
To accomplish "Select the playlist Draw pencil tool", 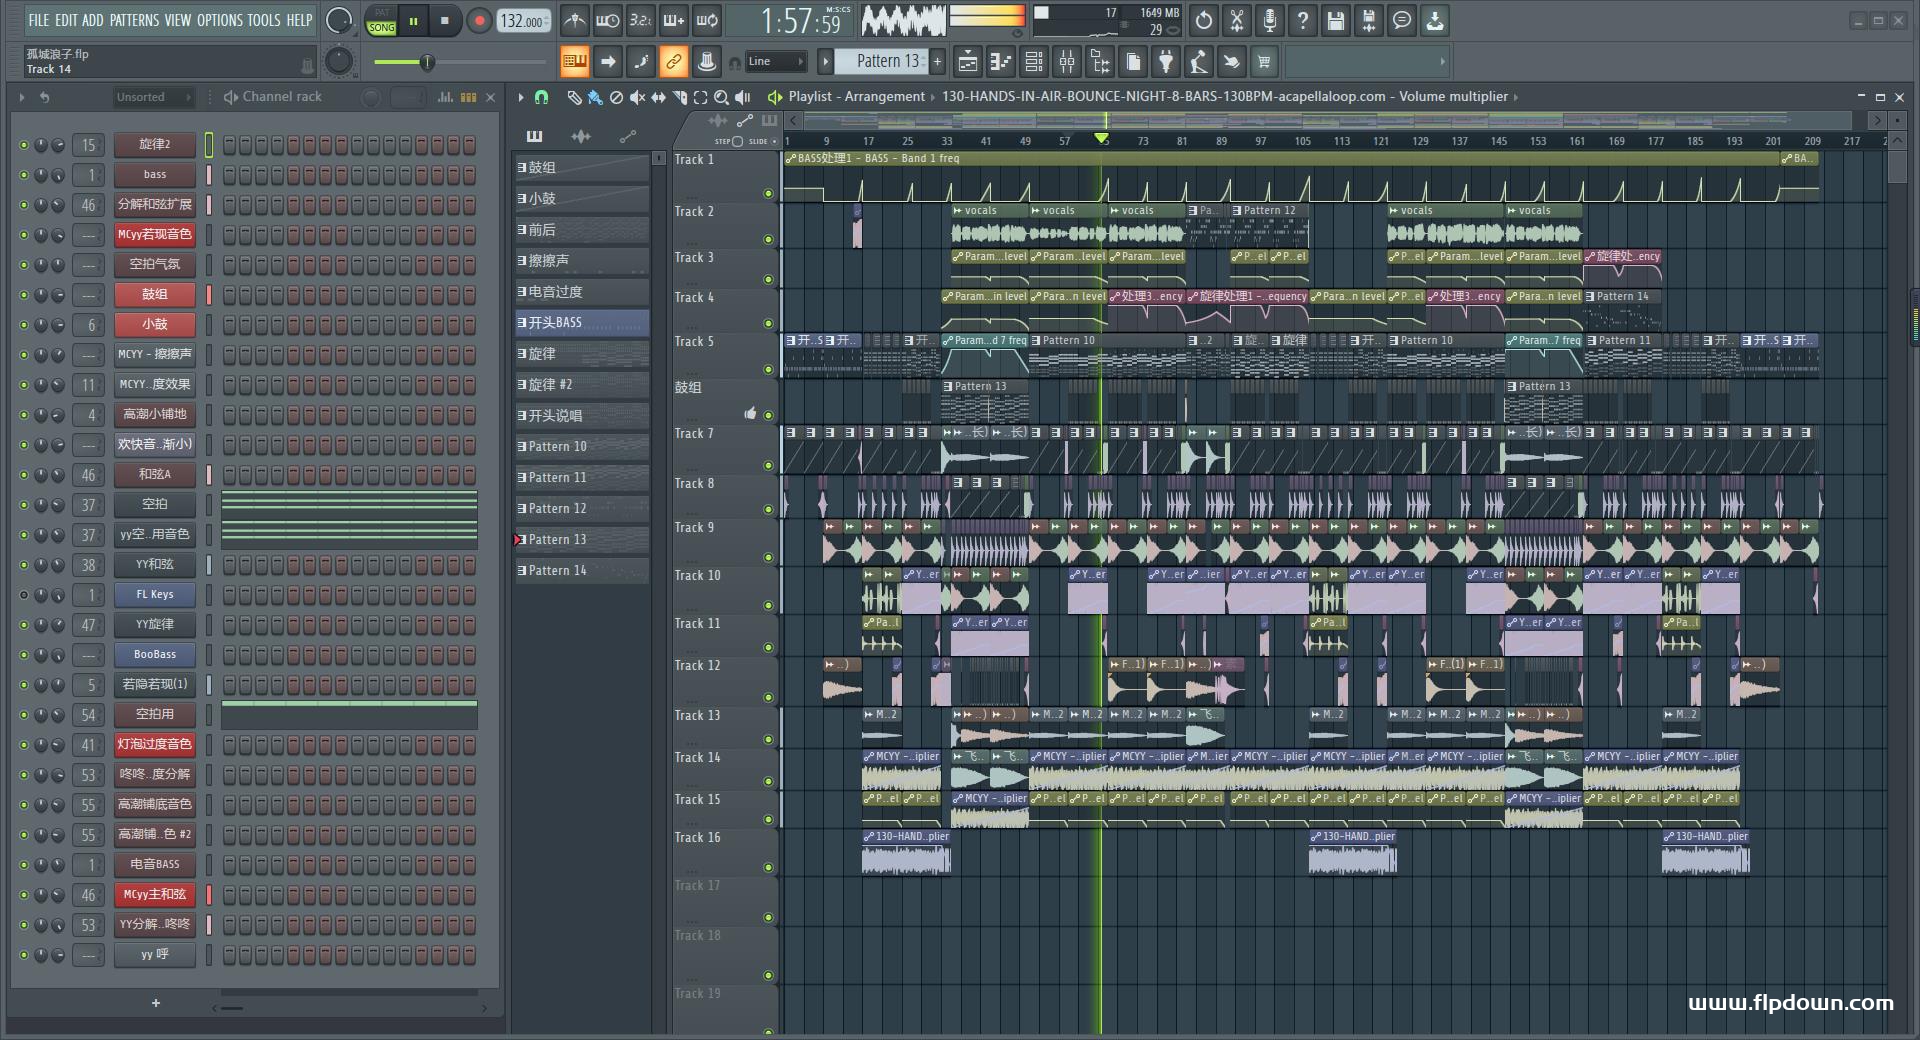I will tap(574, 97).
